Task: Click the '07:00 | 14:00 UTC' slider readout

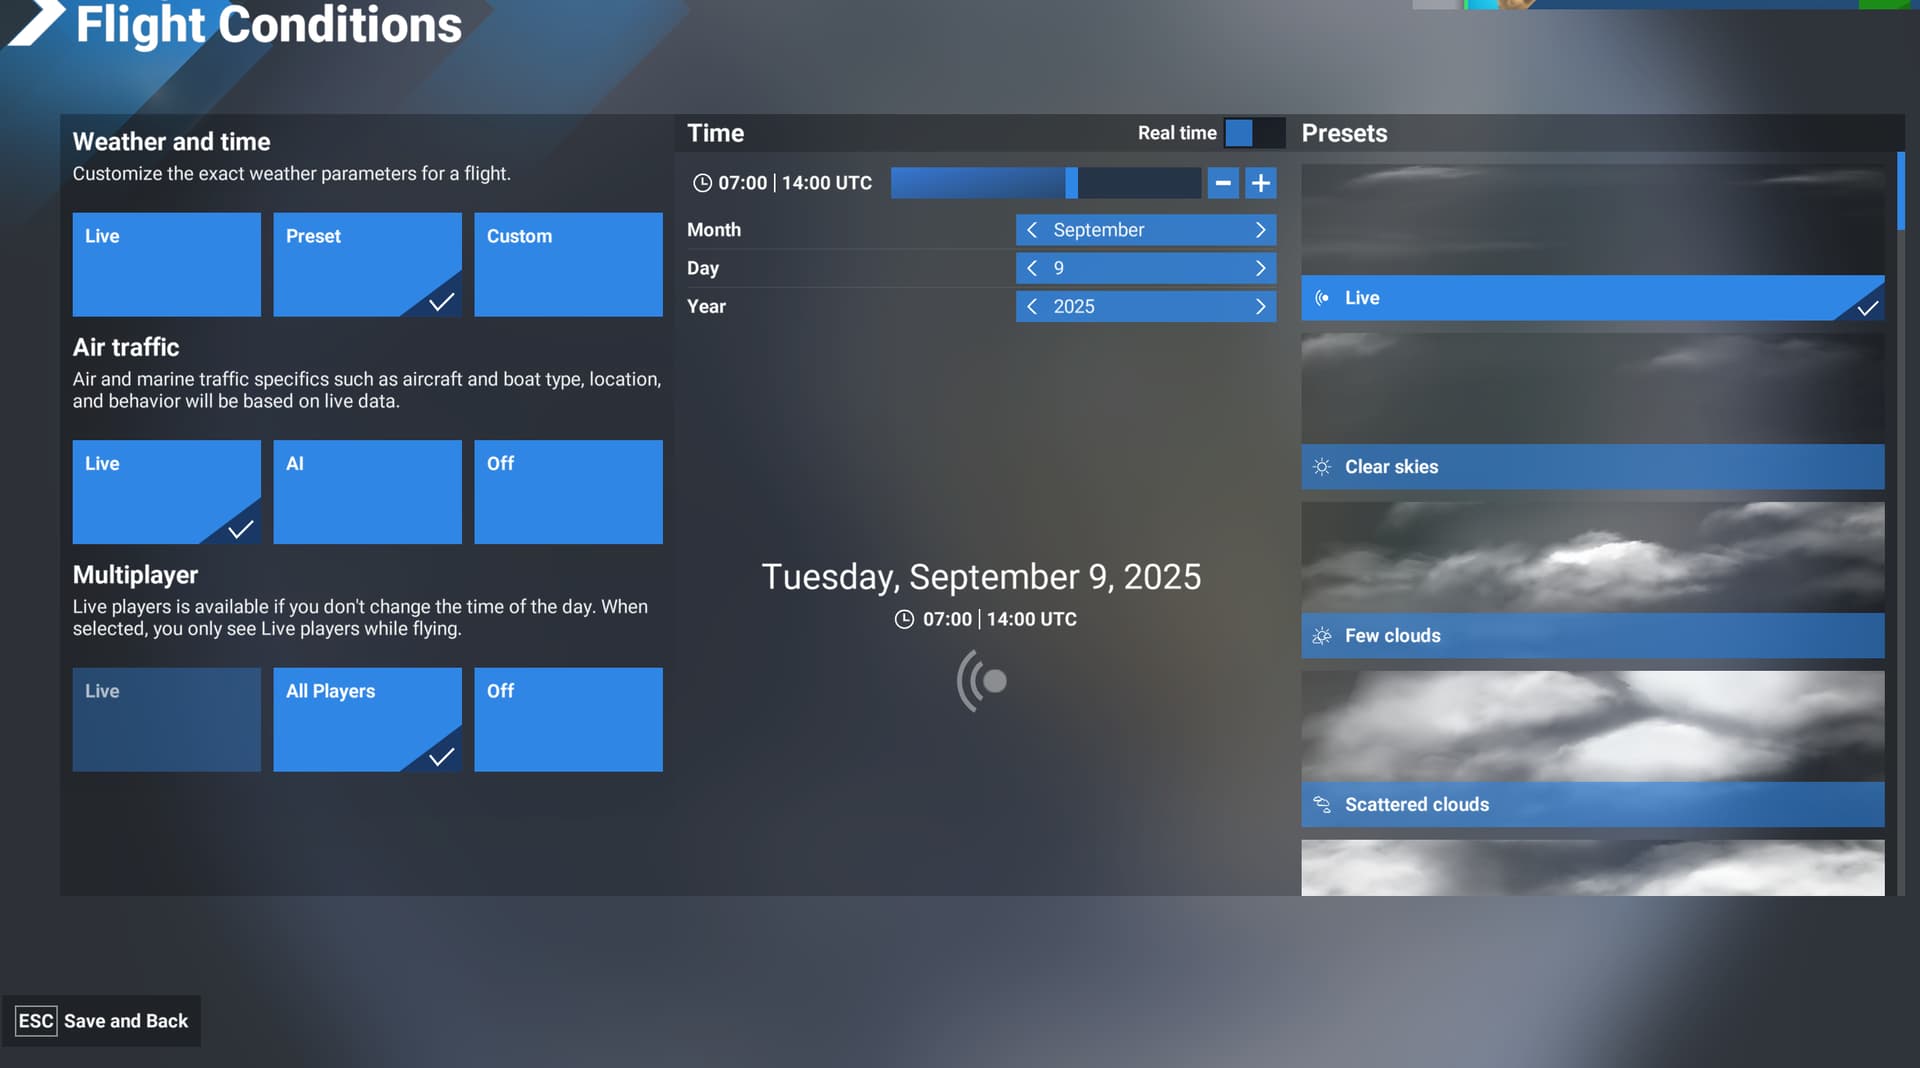Action: click(x=795, y=183)
